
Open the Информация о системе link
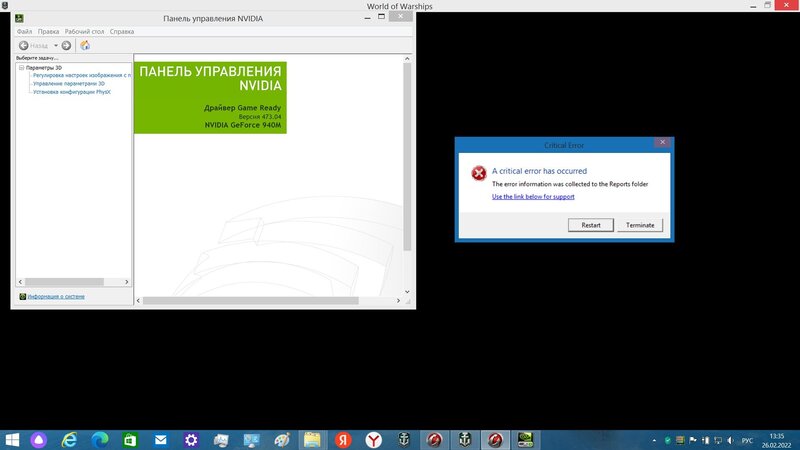pos(56,296)
